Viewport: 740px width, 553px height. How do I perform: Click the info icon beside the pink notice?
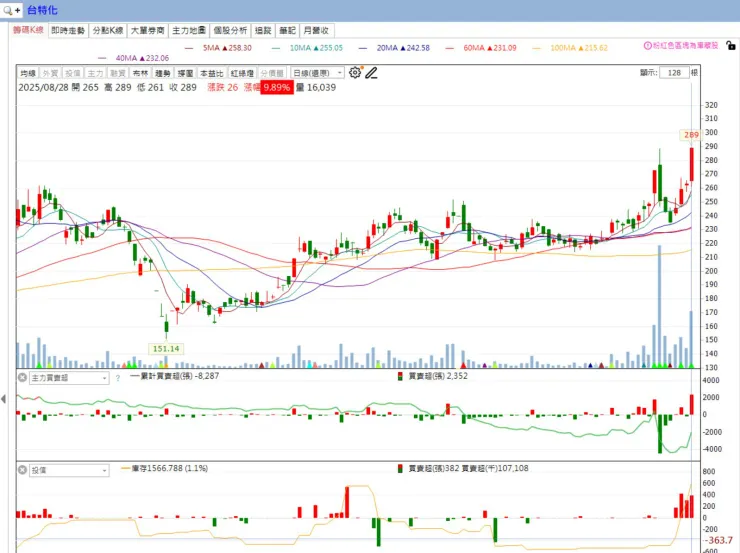tap(648, 46)
